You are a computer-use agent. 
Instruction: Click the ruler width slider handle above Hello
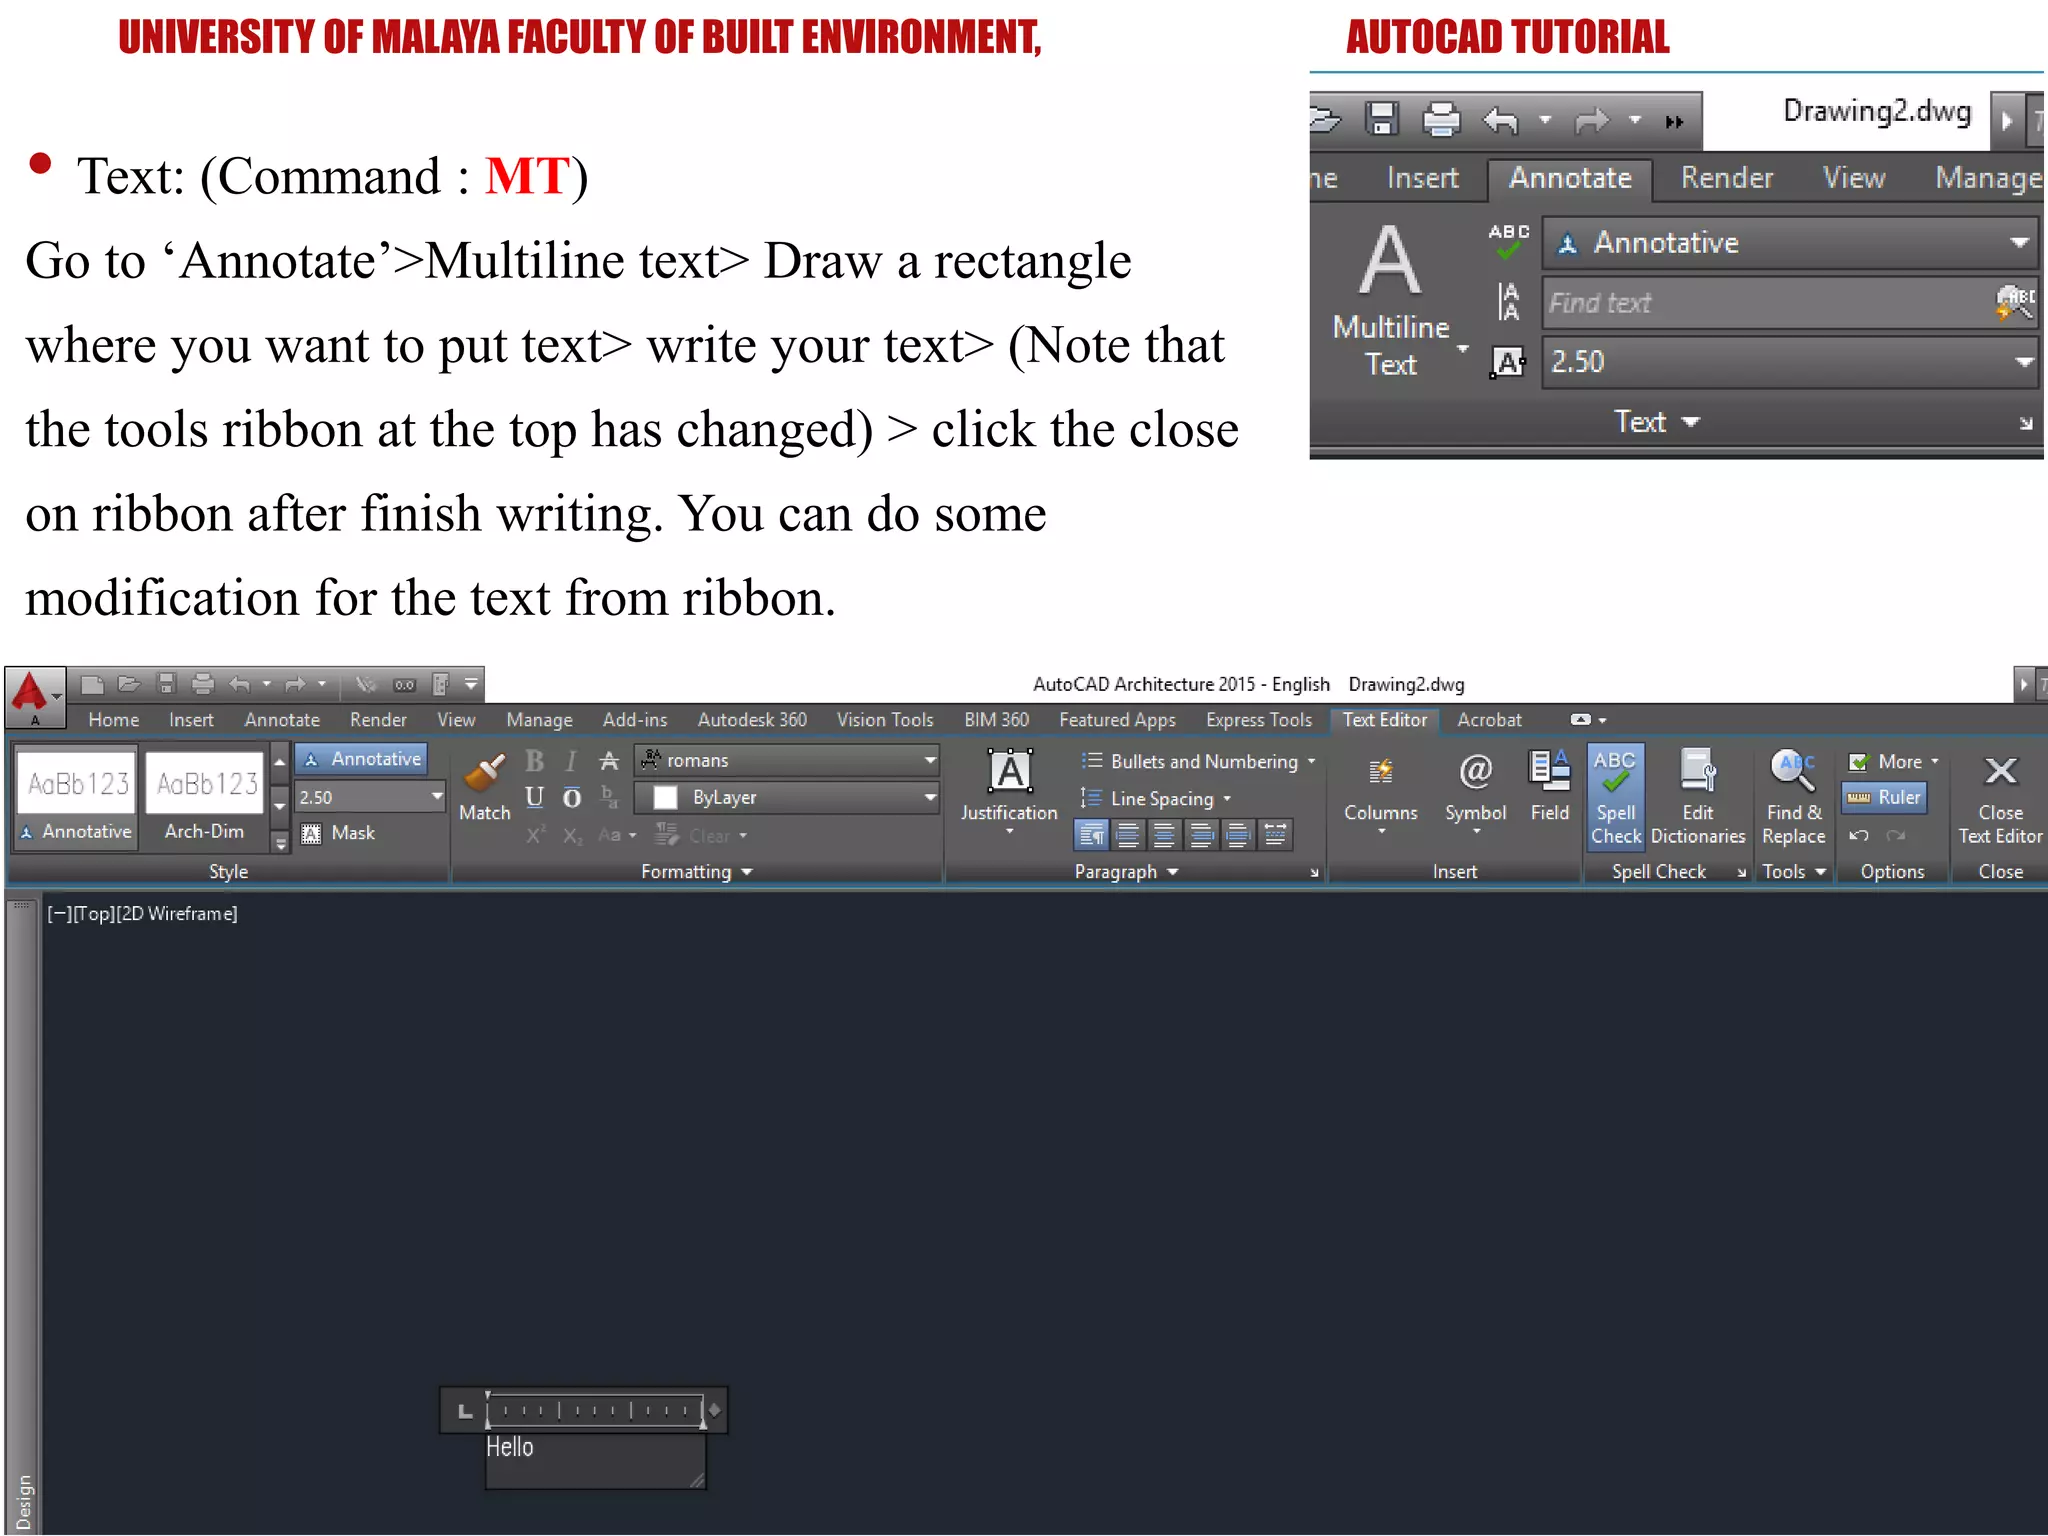pos(714,1410)
